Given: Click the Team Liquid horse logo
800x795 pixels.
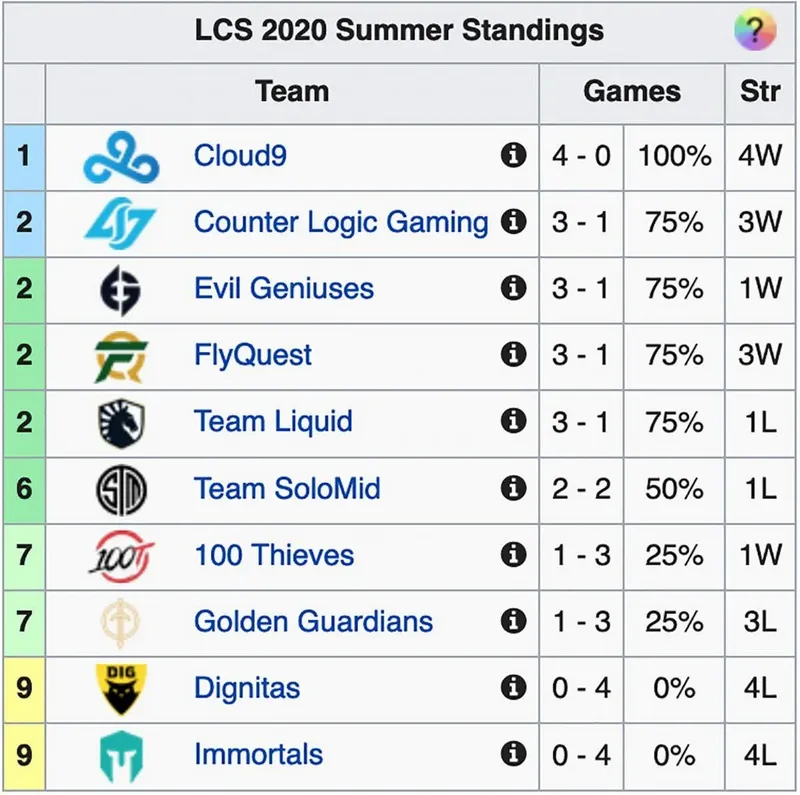Looking at the screenshot, I should [121, 422].
